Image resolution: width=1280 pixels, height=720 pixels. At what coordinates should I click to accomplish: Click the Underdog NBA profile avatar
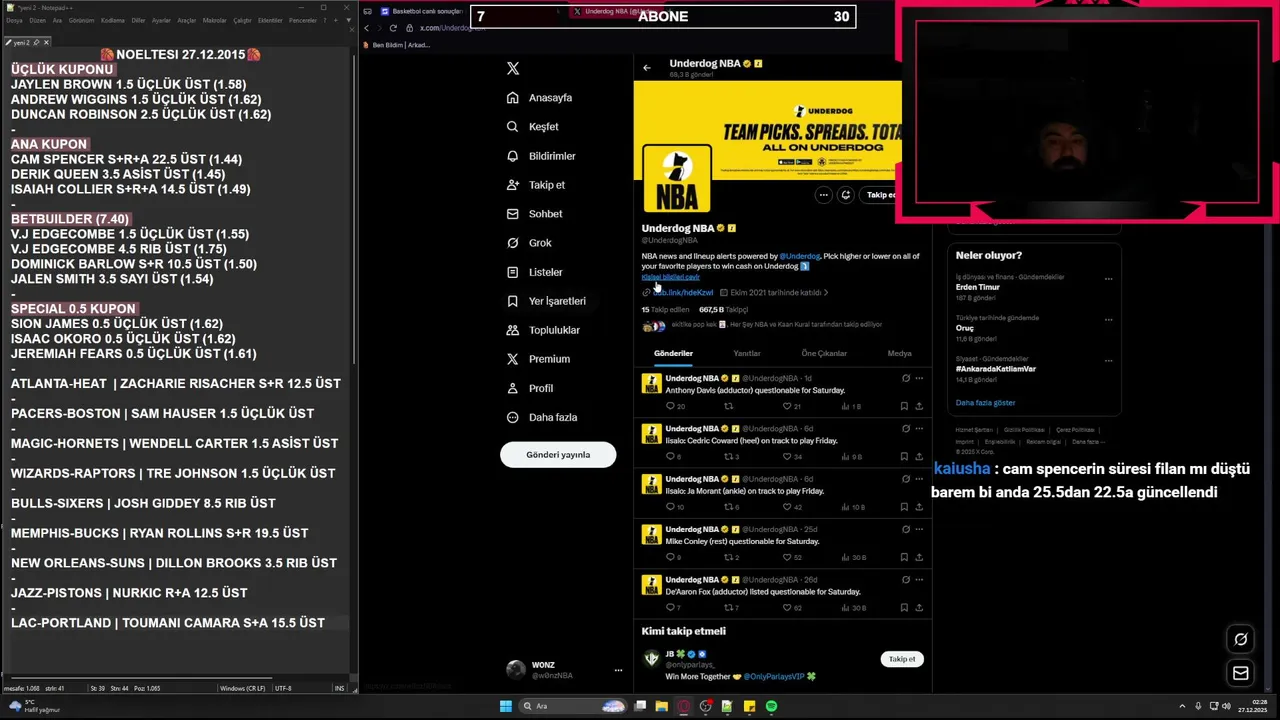tap(677, 179)
